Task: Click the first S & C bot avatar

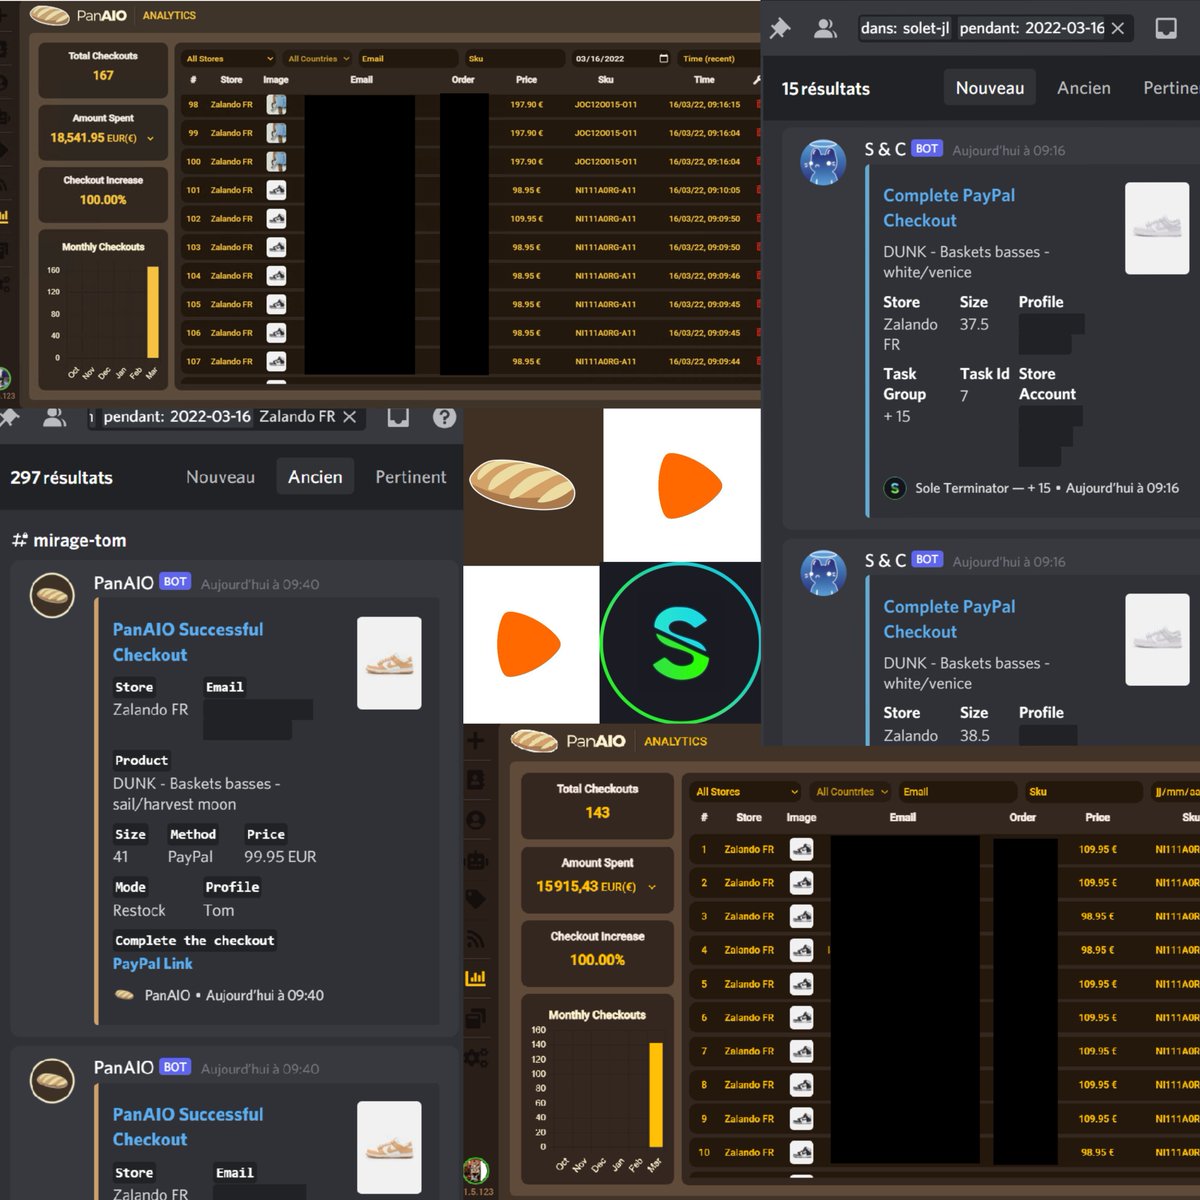Action: (823, 162)
